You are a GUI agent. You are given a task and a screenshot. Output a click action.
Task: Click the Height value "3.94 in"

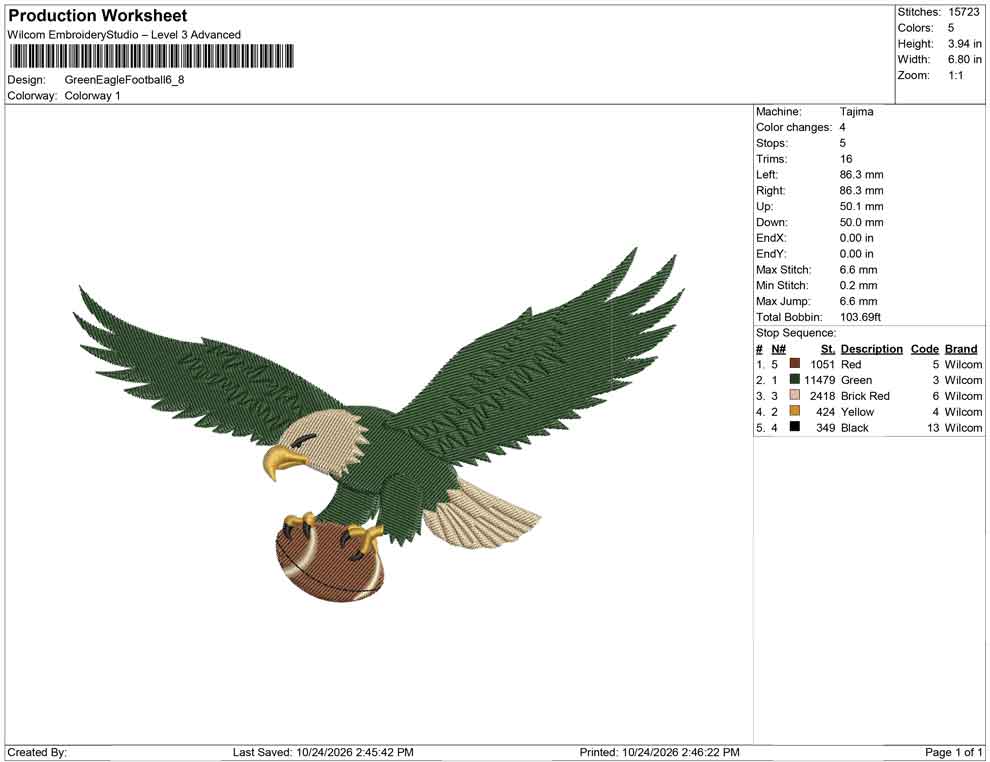click(x=965, y=44)
